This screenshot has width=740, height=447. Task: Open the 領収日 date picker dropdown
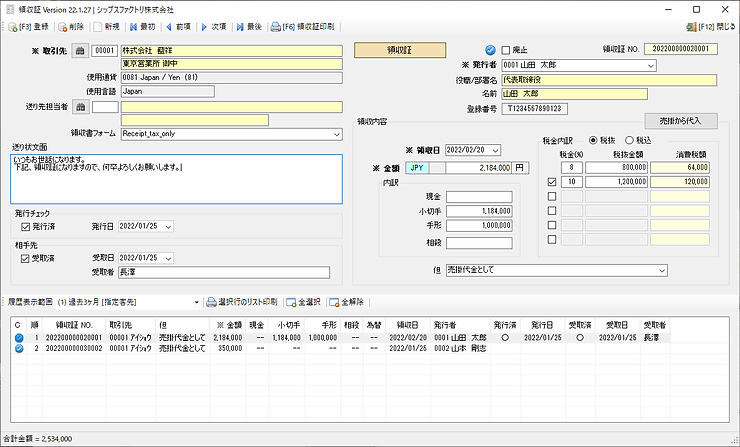point(495,150)
